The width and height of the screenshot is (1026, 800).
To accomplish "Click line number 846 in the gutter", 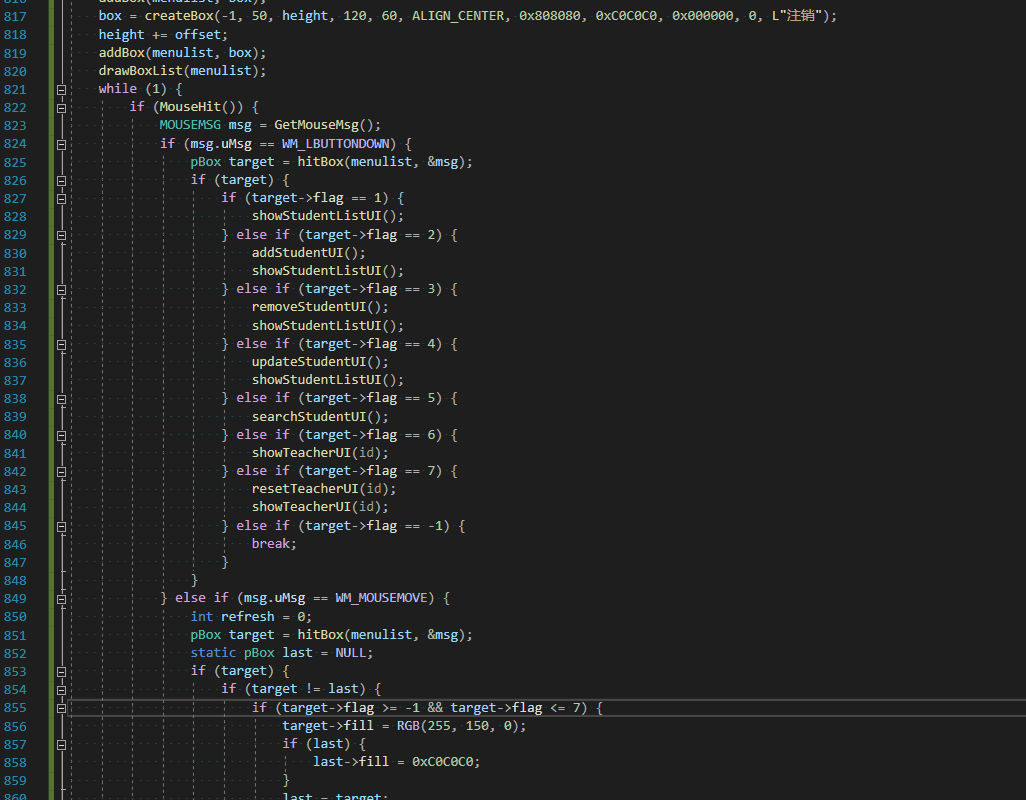I will (x=15, y=544).
